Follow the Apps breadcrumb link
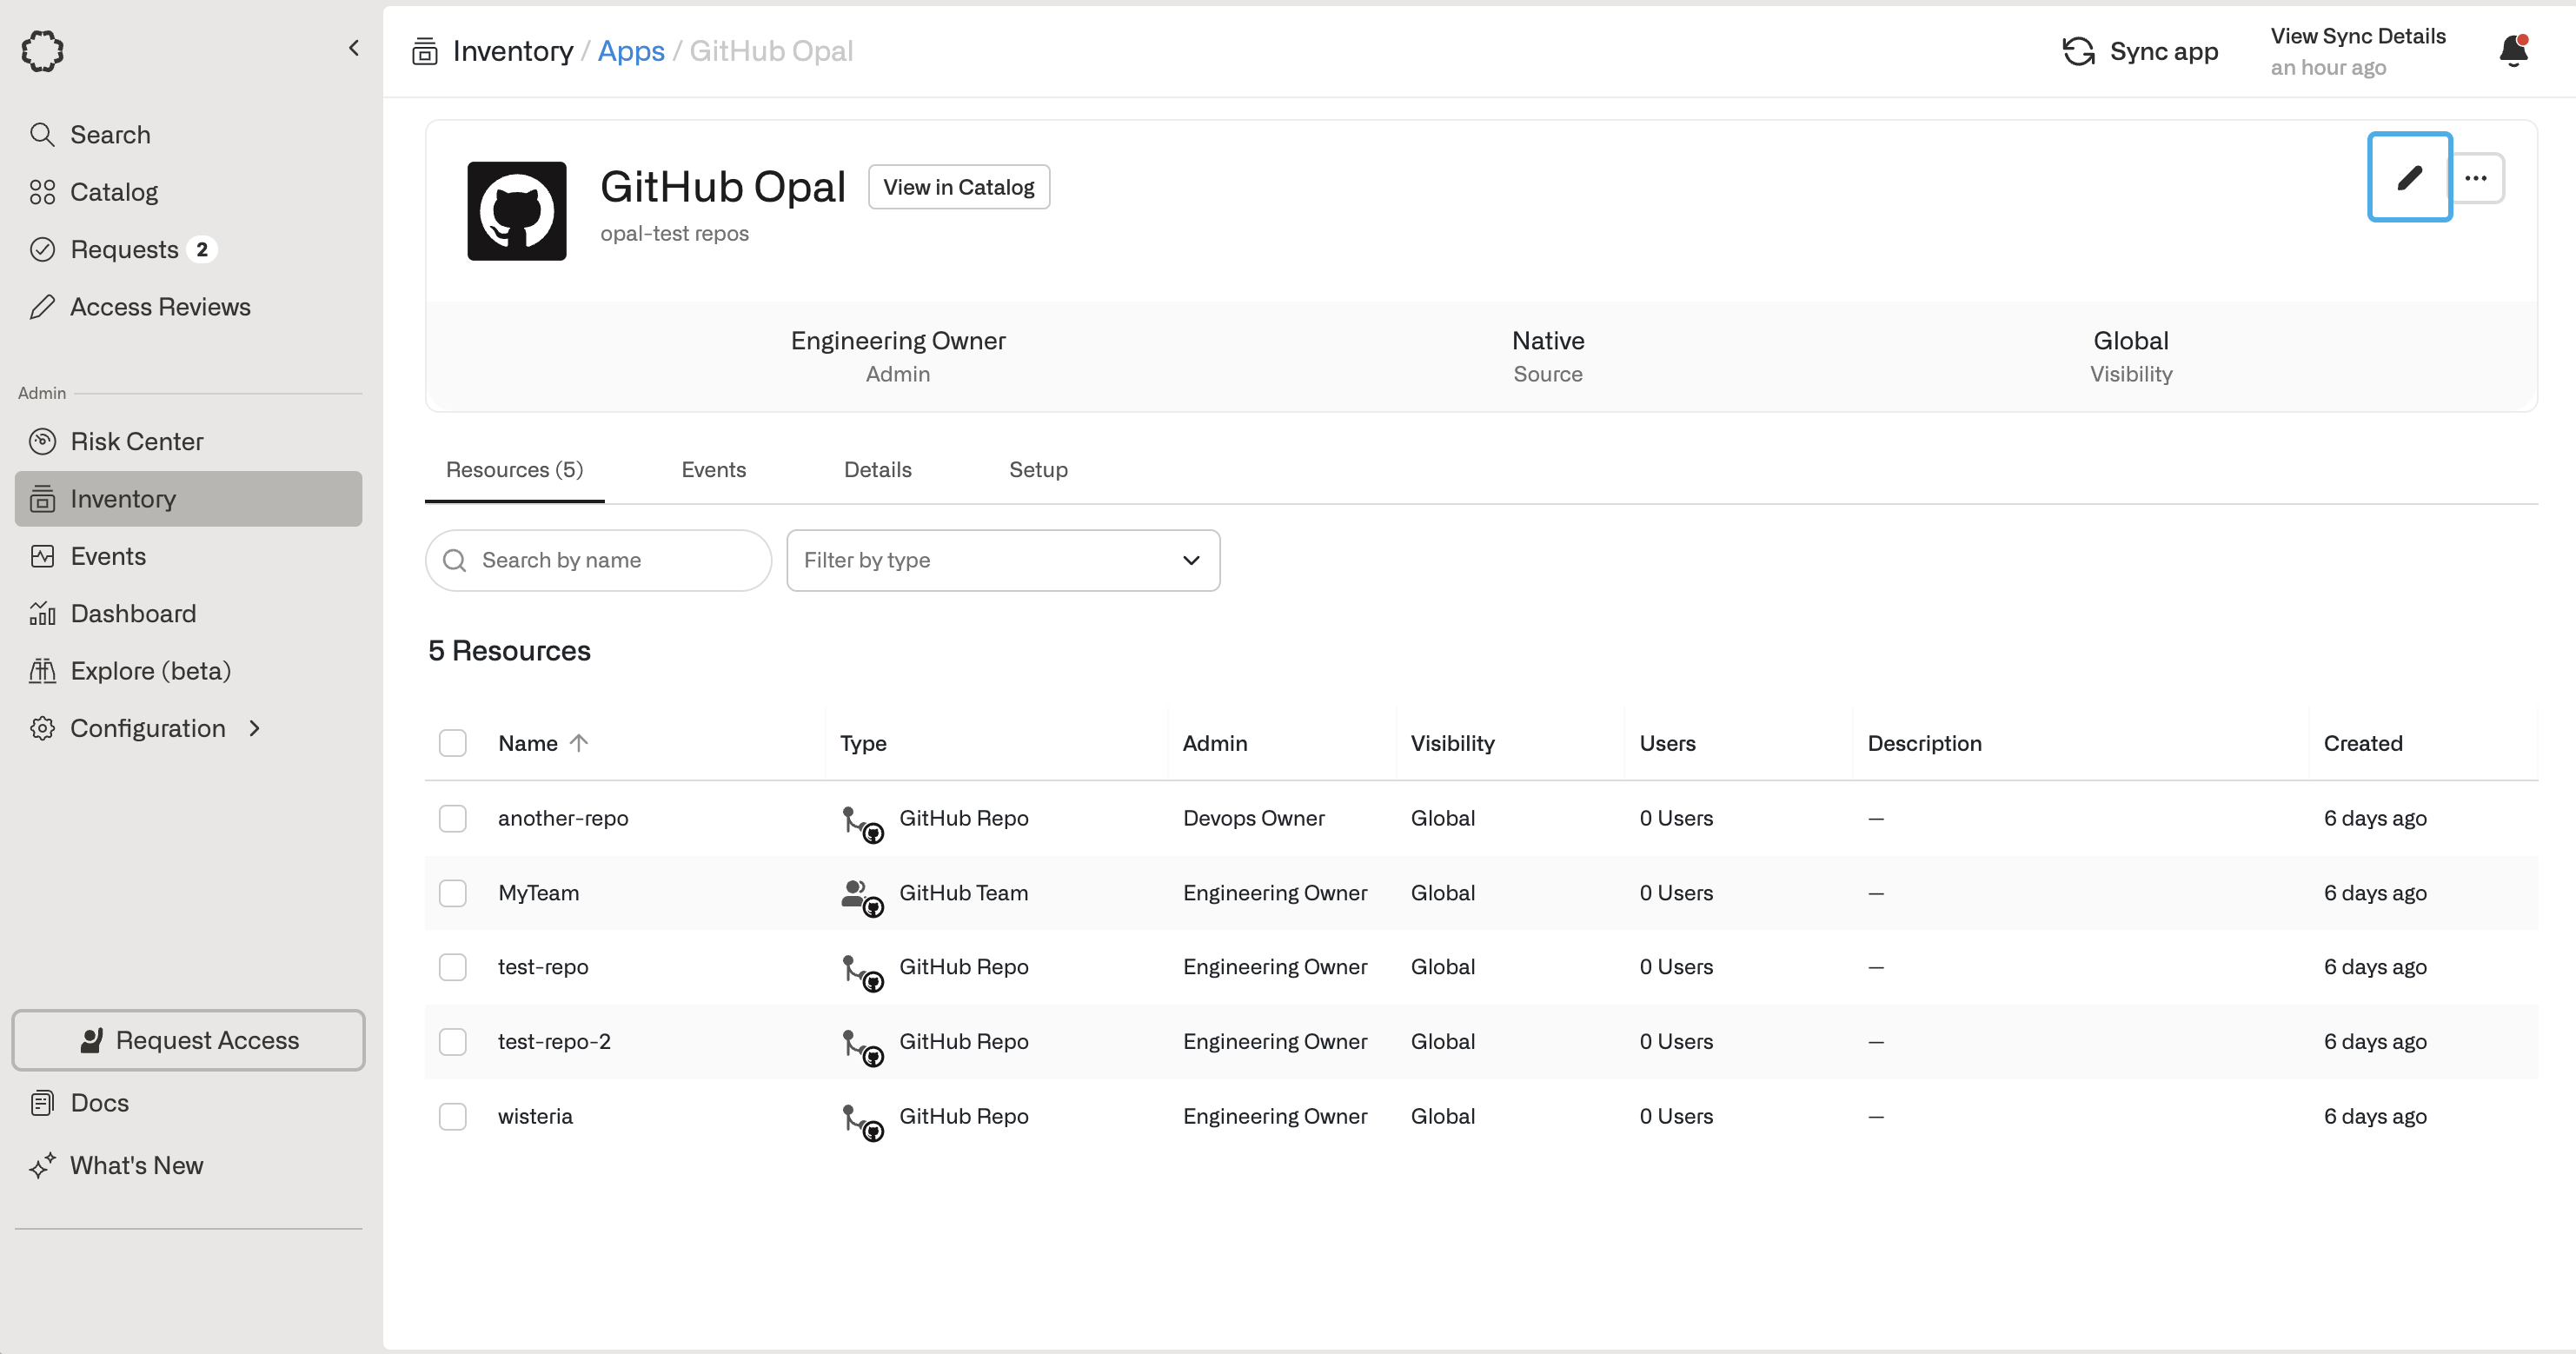 pos(631,51)
